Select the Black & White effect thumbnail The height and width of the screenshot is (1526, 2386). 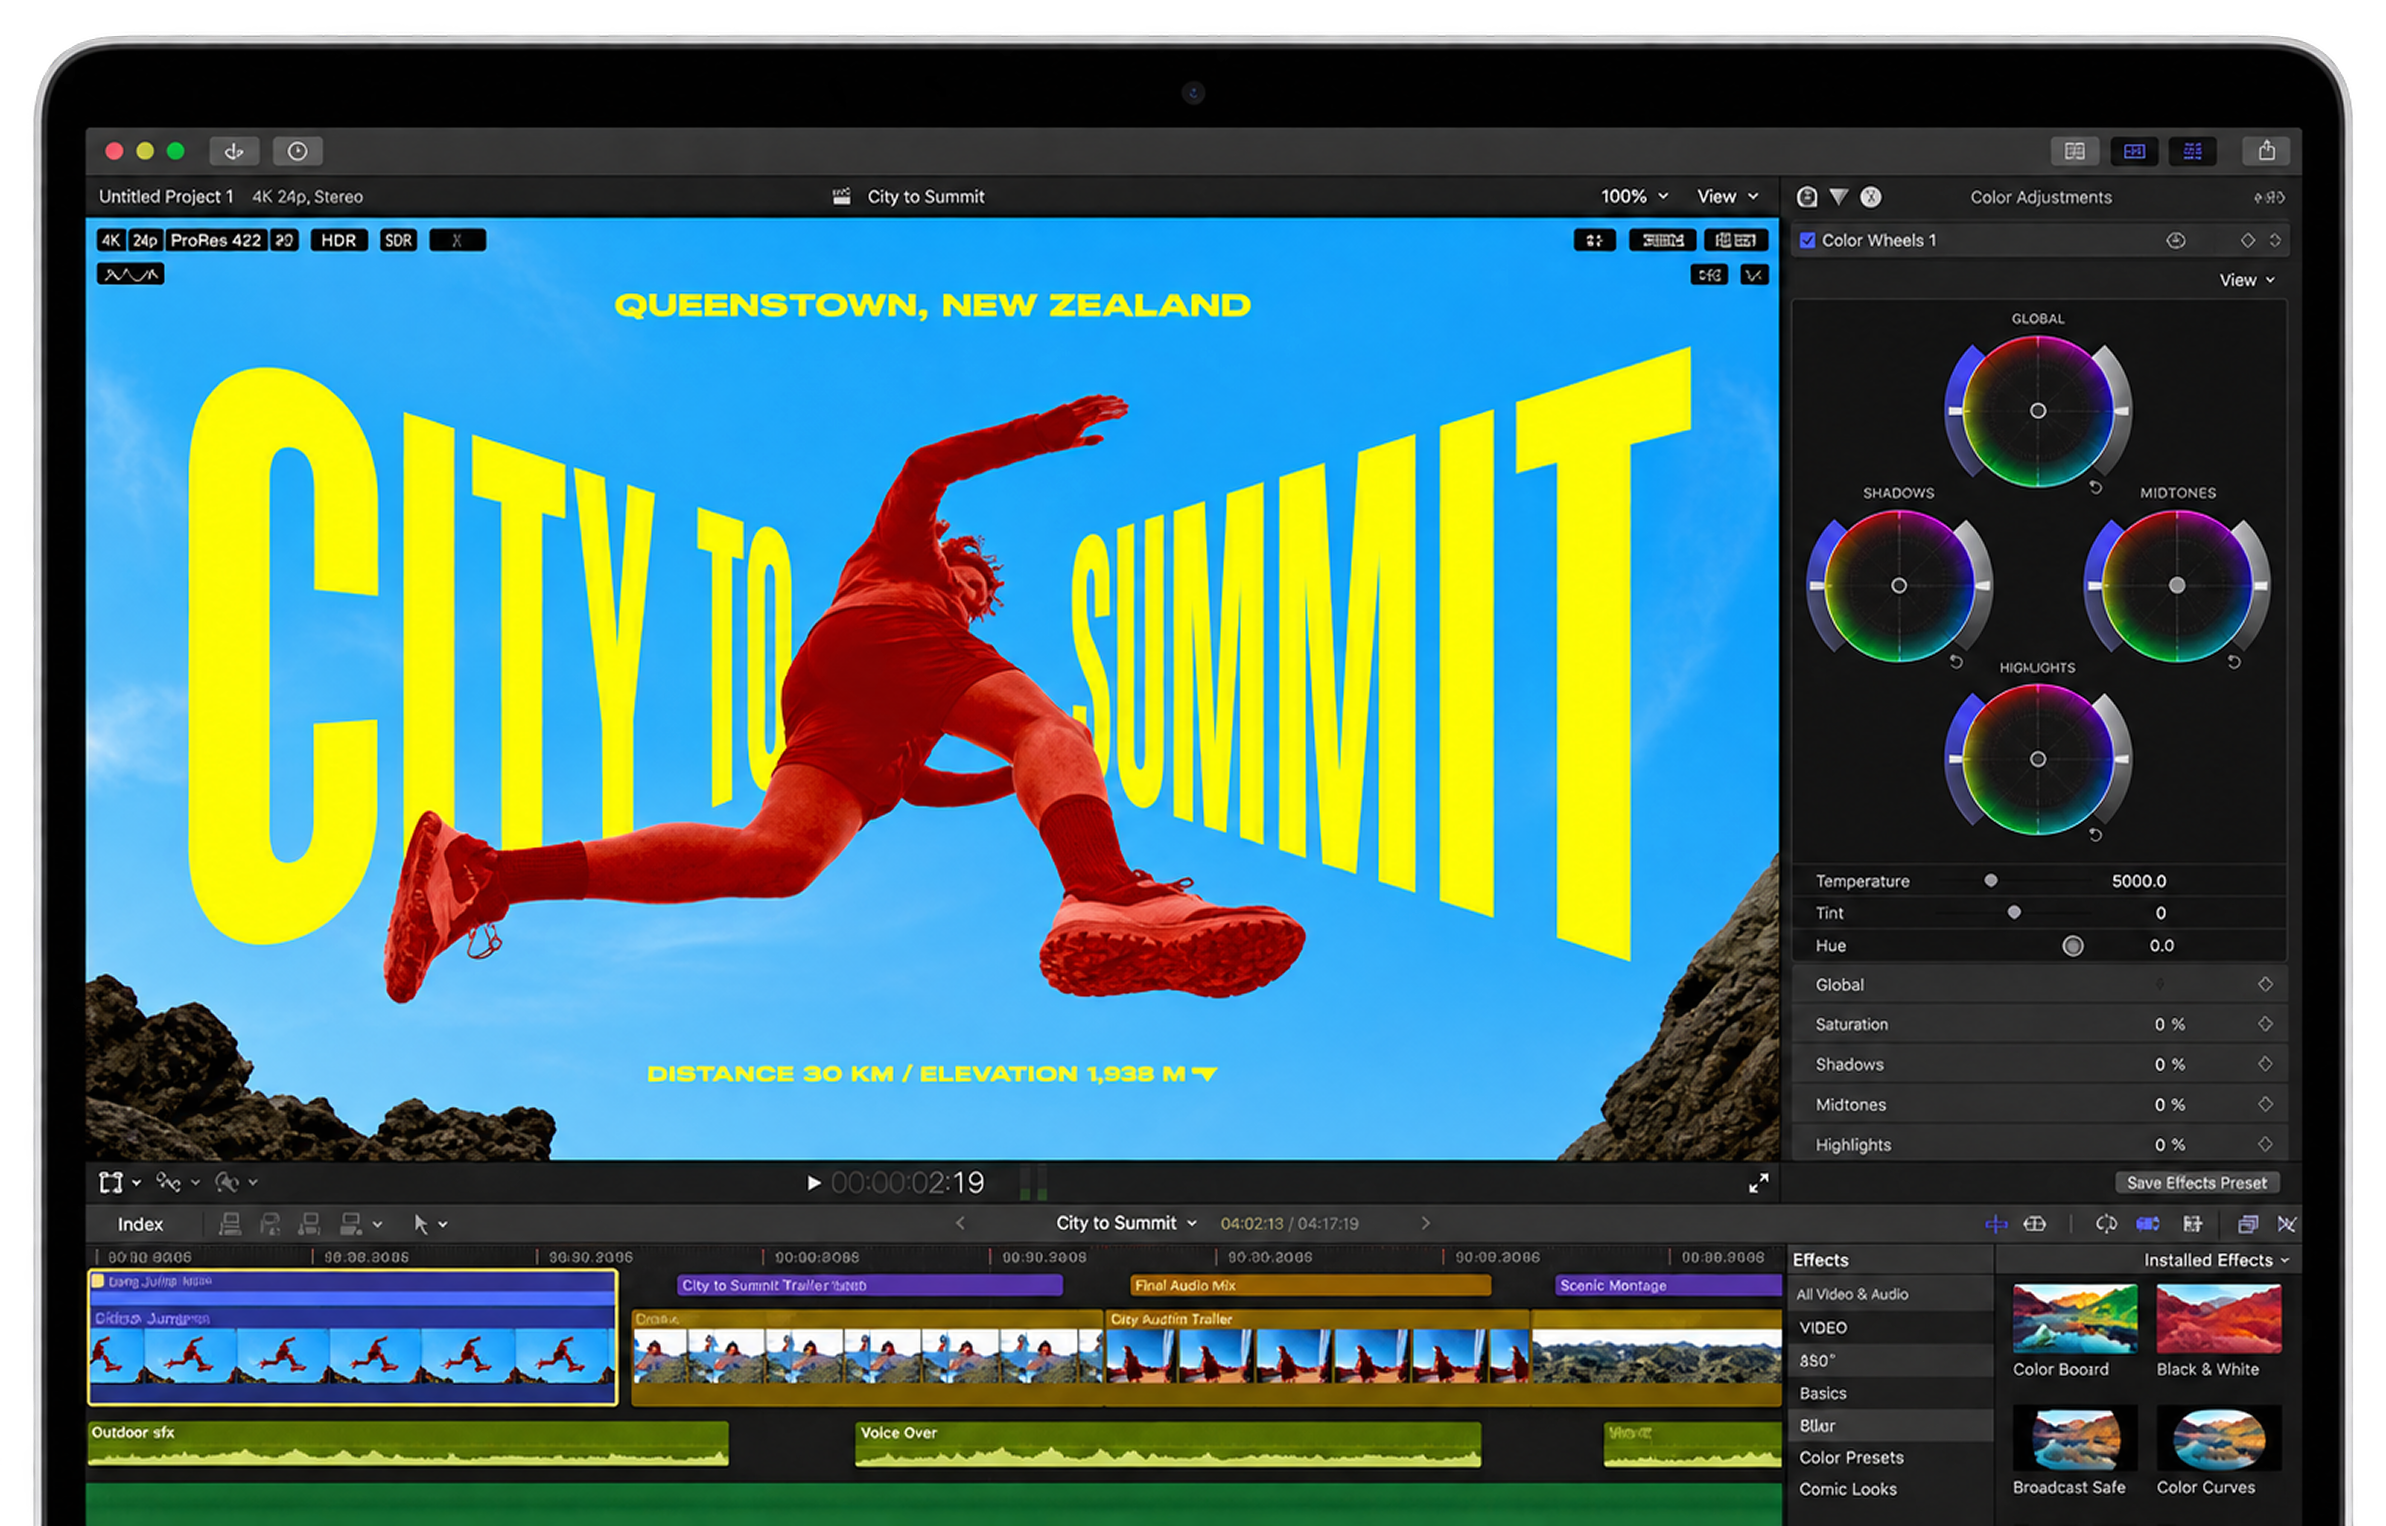pos(2217,1318)
